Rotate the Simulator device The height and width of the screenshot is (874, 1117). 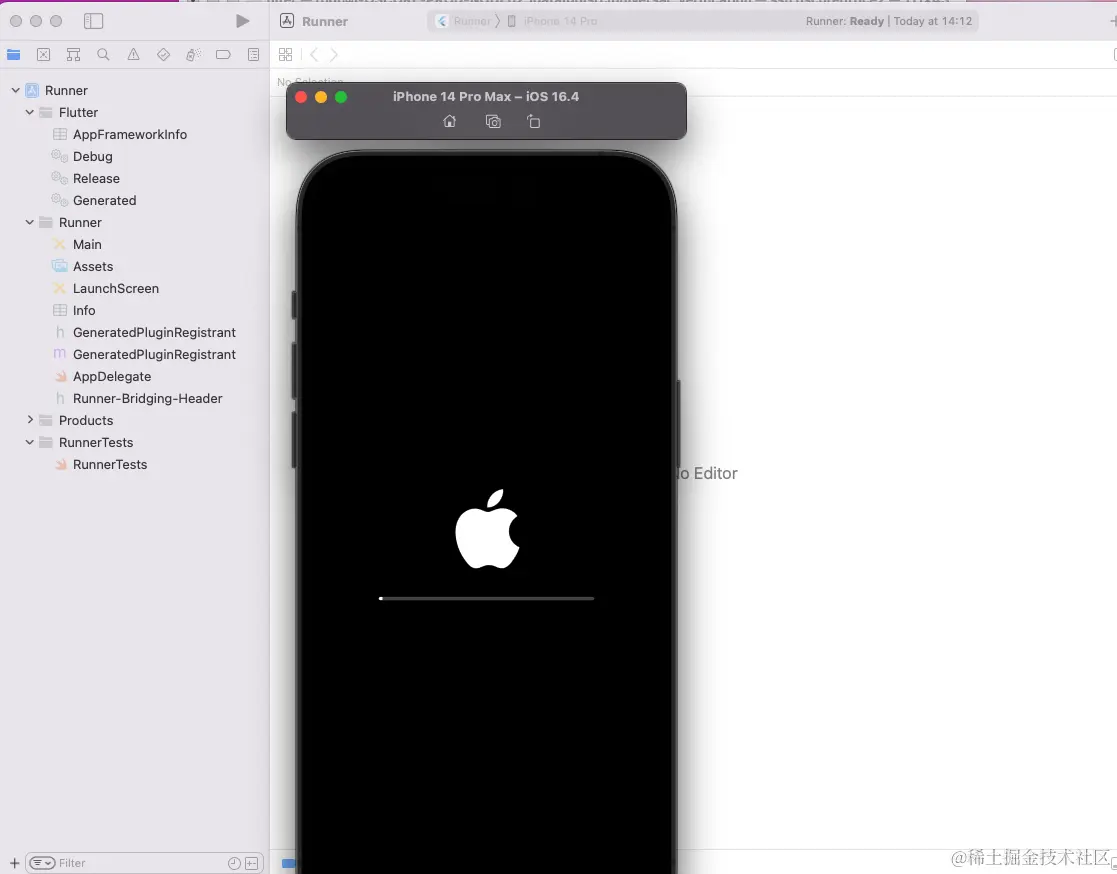point(534,122)
